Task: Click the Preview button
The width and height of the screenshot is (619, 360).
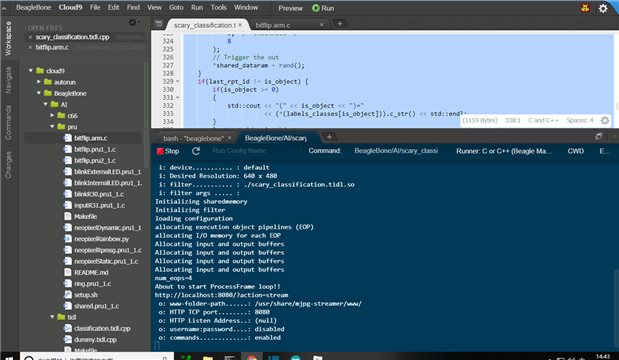Action: (290, 8)
